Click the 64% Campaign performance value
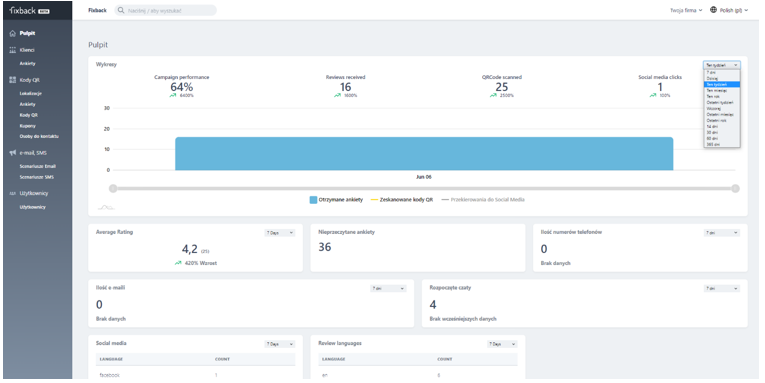Image resolution: width=765 pixels, height=383 pixels. (x=181, y=87)
